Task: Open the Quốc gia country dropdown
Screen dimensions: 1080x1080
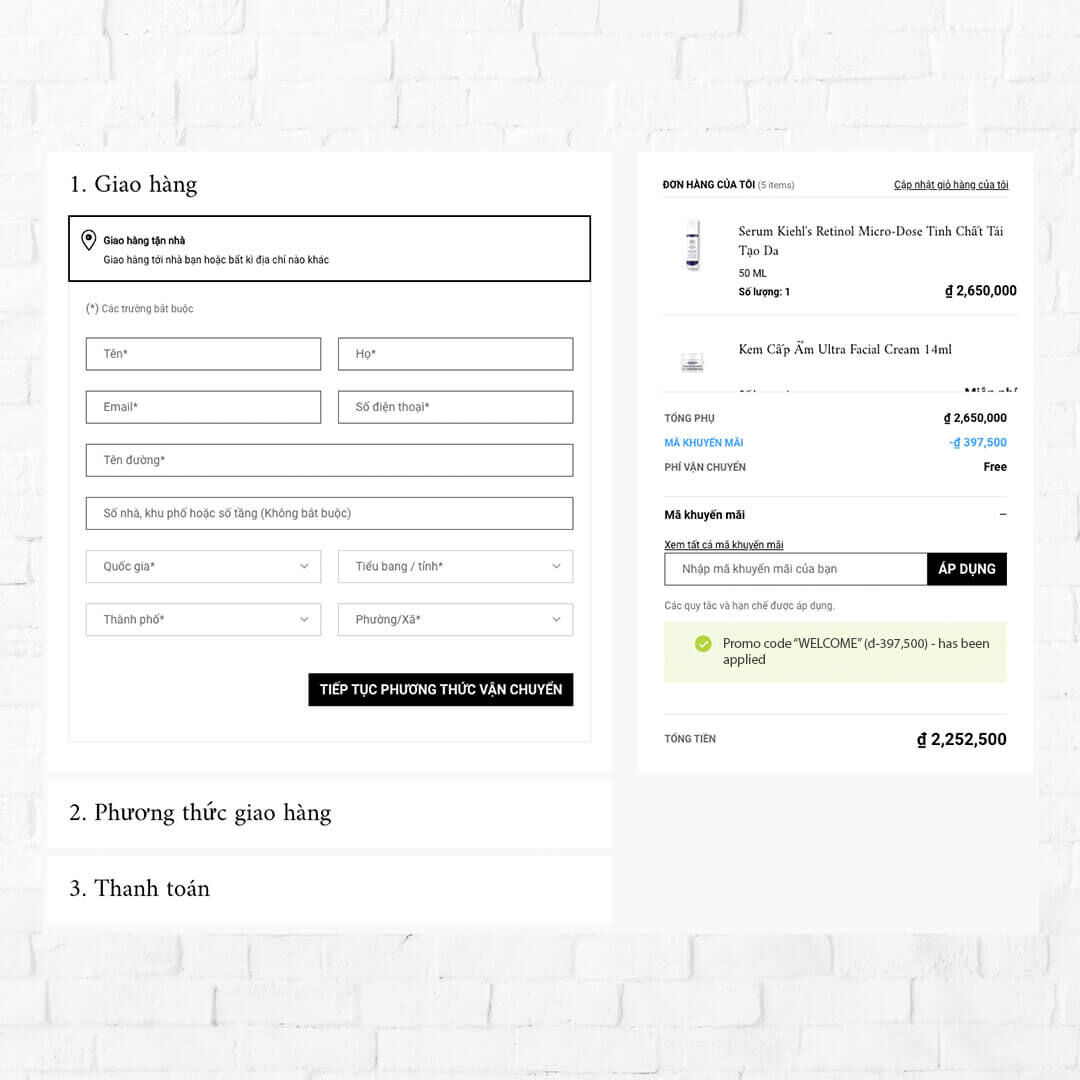Action: coord(203,566)
